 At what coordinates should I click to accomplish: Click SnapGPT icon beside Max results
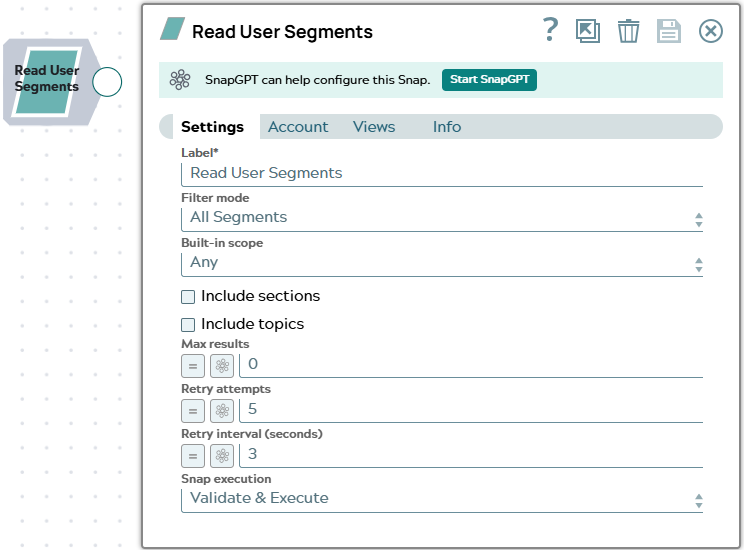point(222,366)
